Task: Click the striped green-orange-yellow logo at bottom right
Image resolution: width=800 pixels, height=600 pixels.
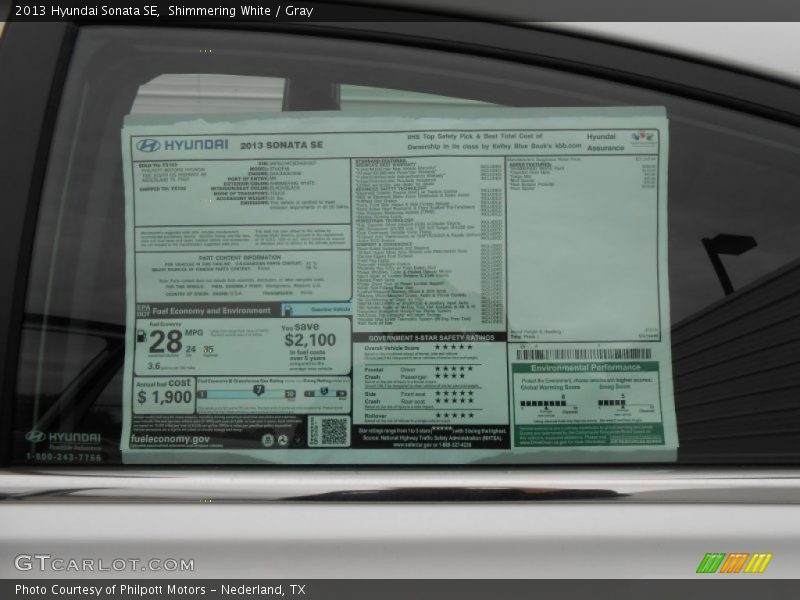Action: click(733, 563)
